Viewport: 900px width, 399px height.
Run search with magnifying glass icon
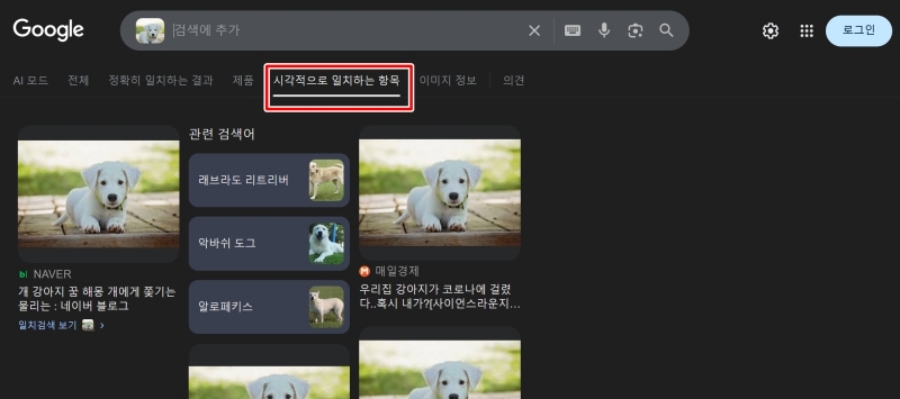click(666, 30)
